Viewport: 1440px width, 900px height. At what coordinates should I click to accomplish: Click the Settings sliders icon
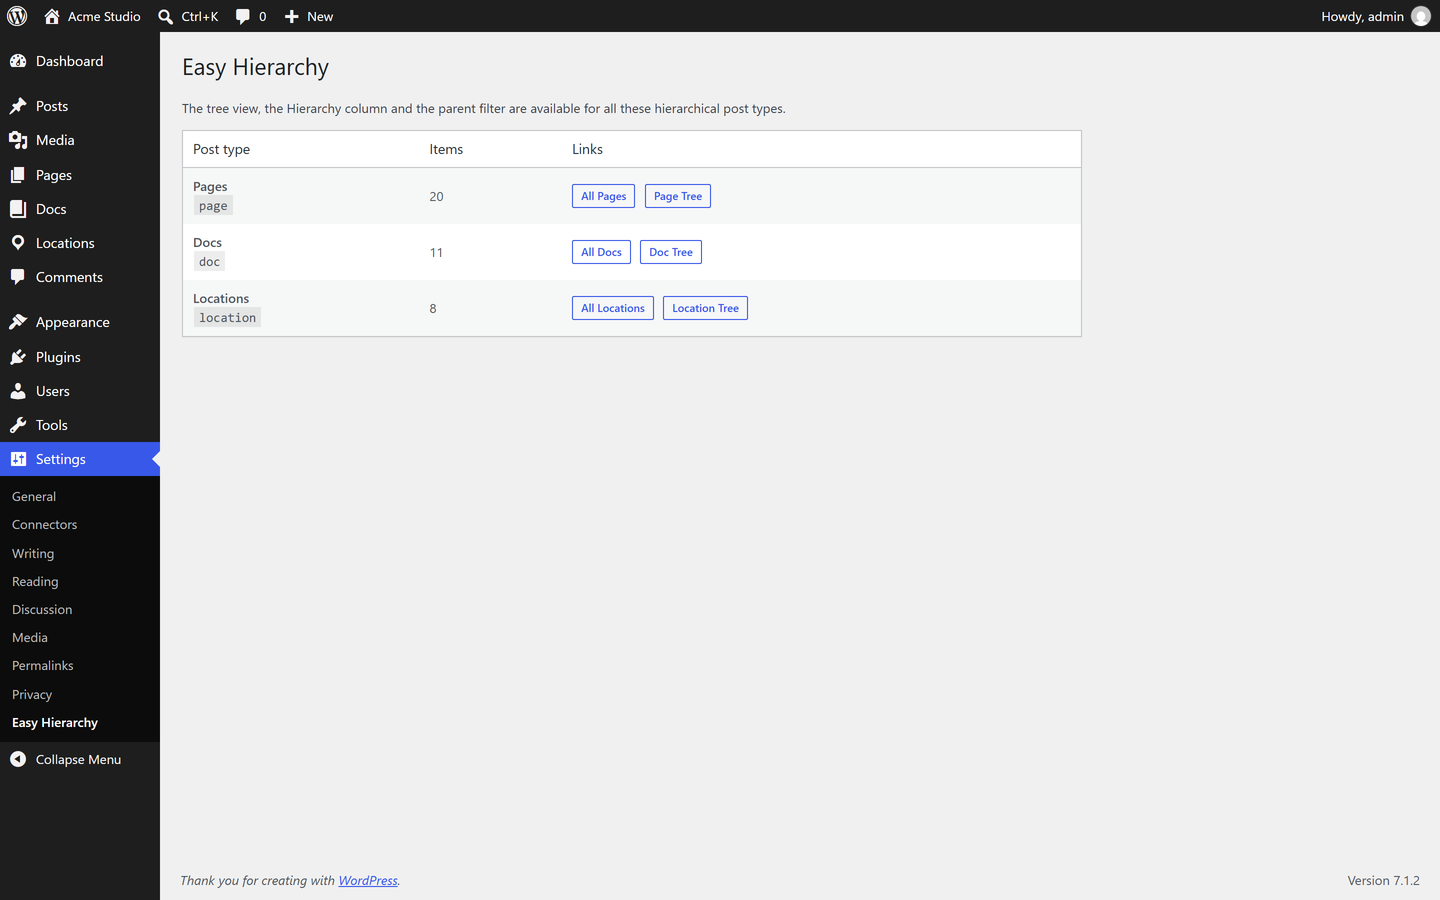18,459
